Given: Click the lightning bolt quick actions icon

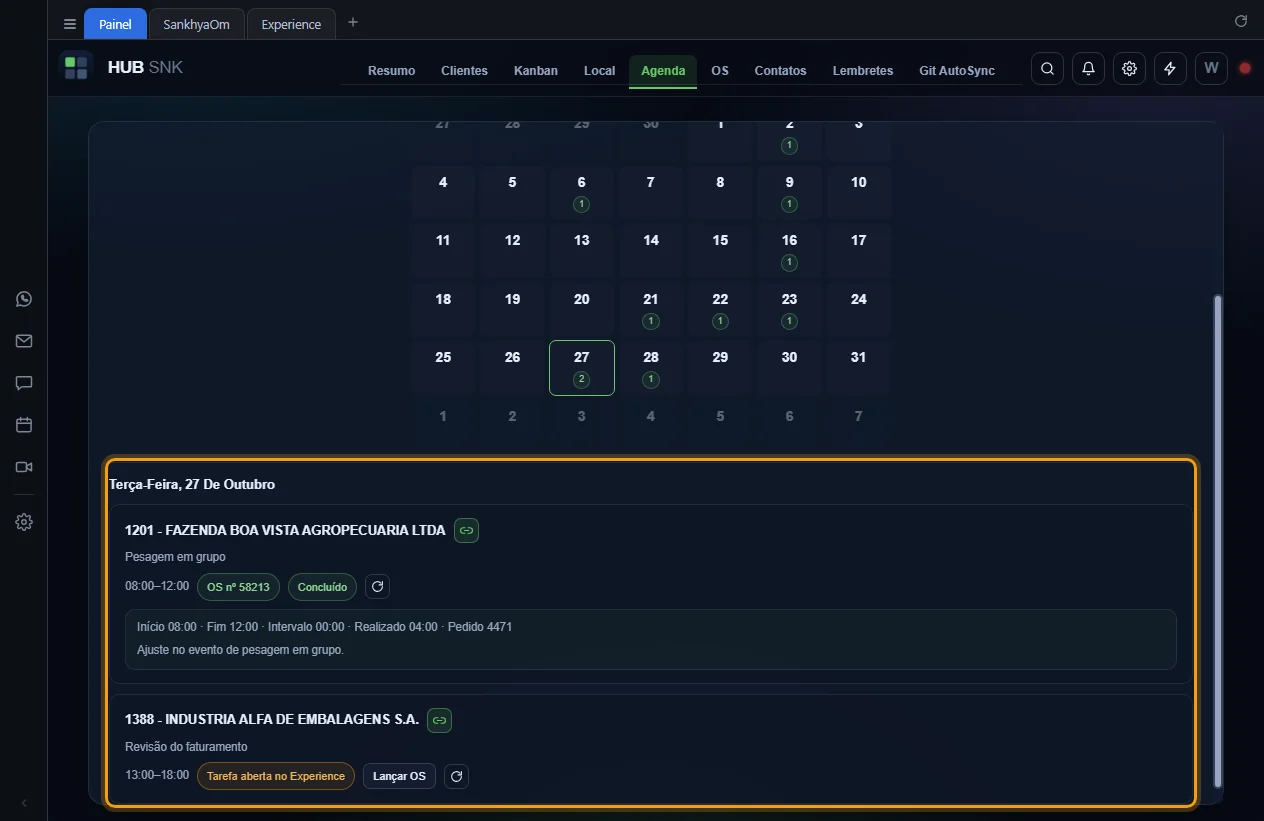Looking at the screenshot, I should tap(1170, 69).
